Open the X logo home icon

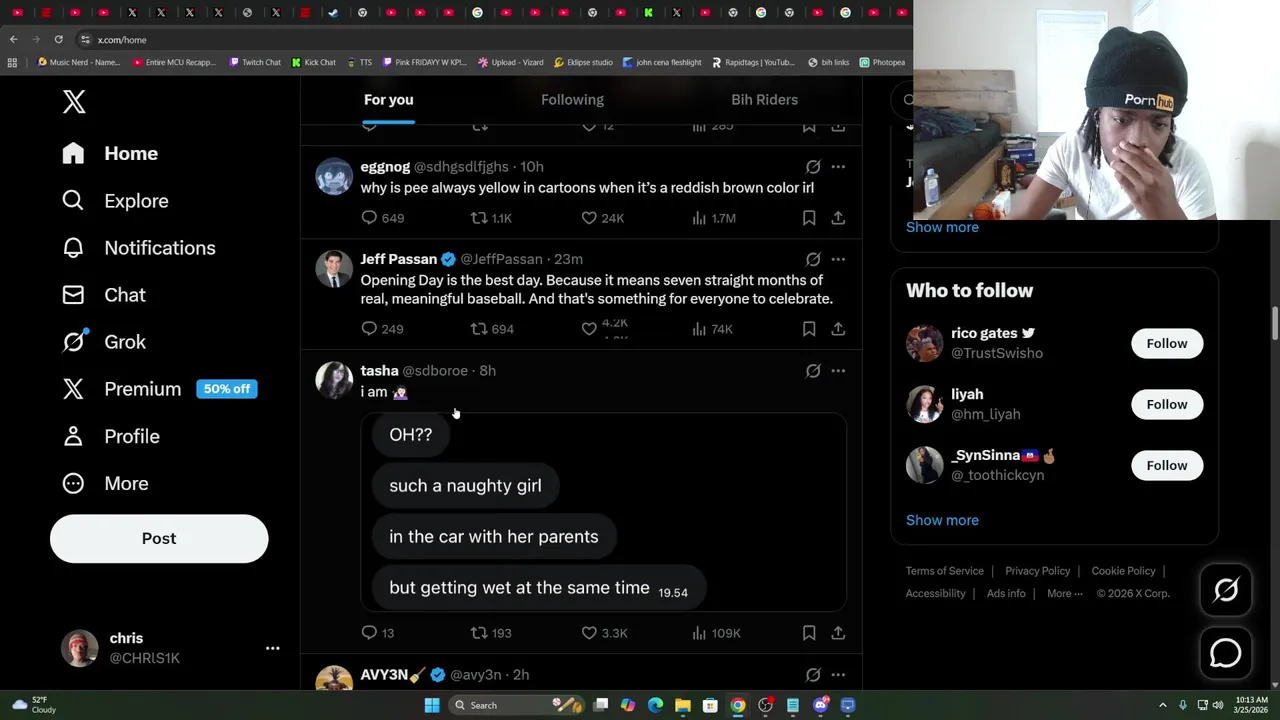74,102
